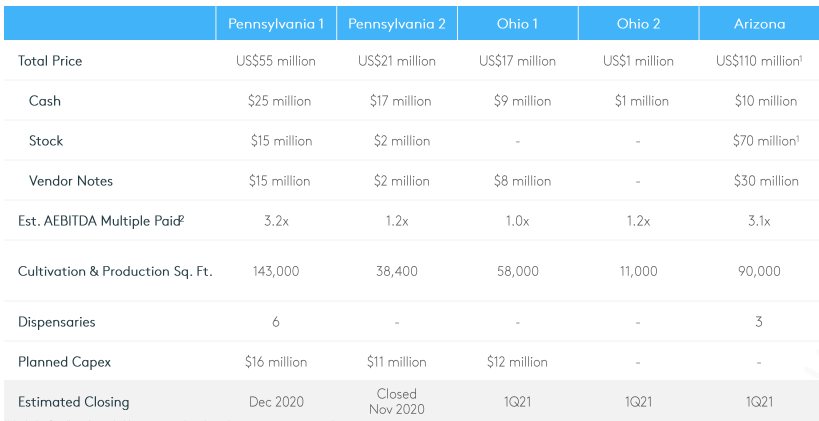Click the Estimated Closing row label
Viewport: 819px width, 421px height.
coord(73,402)
